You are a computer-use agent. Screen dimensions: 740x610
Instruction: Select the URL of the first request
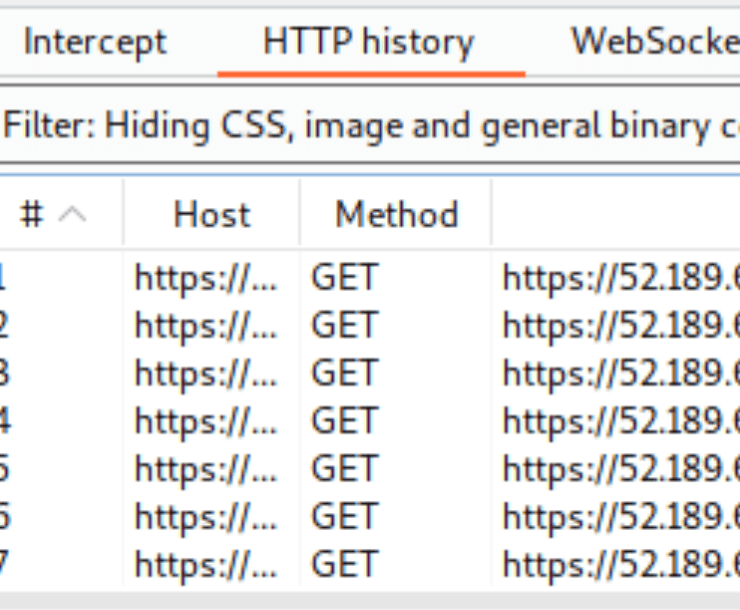click(x=620, y=277)
